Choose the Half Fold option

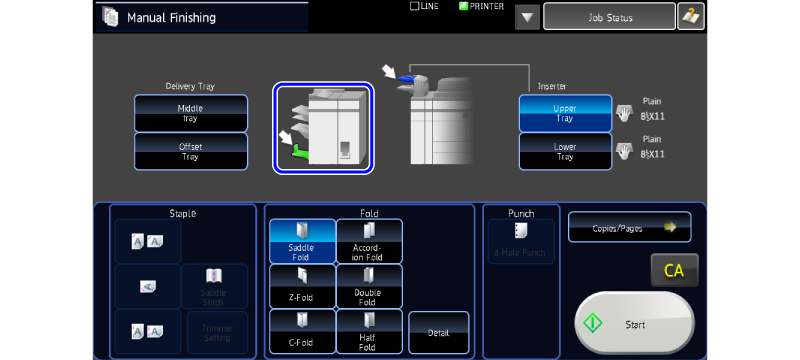click(369, 331)
